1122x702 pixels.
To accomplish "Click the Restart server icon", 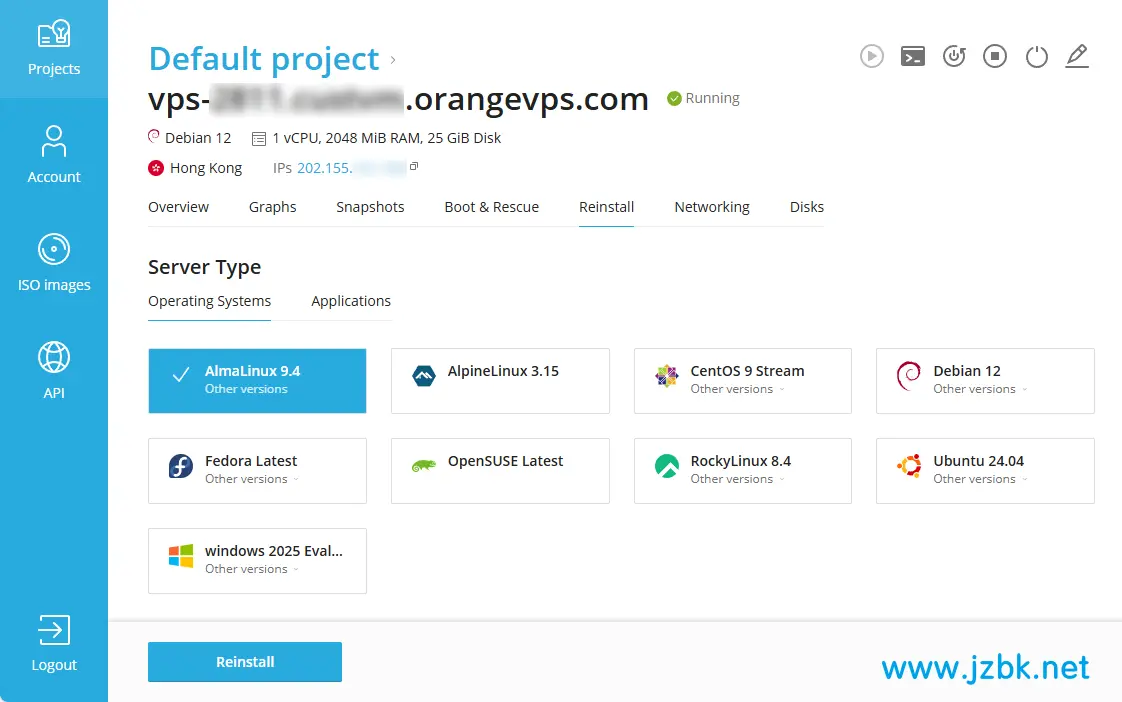I will click(x=954, y=56).
